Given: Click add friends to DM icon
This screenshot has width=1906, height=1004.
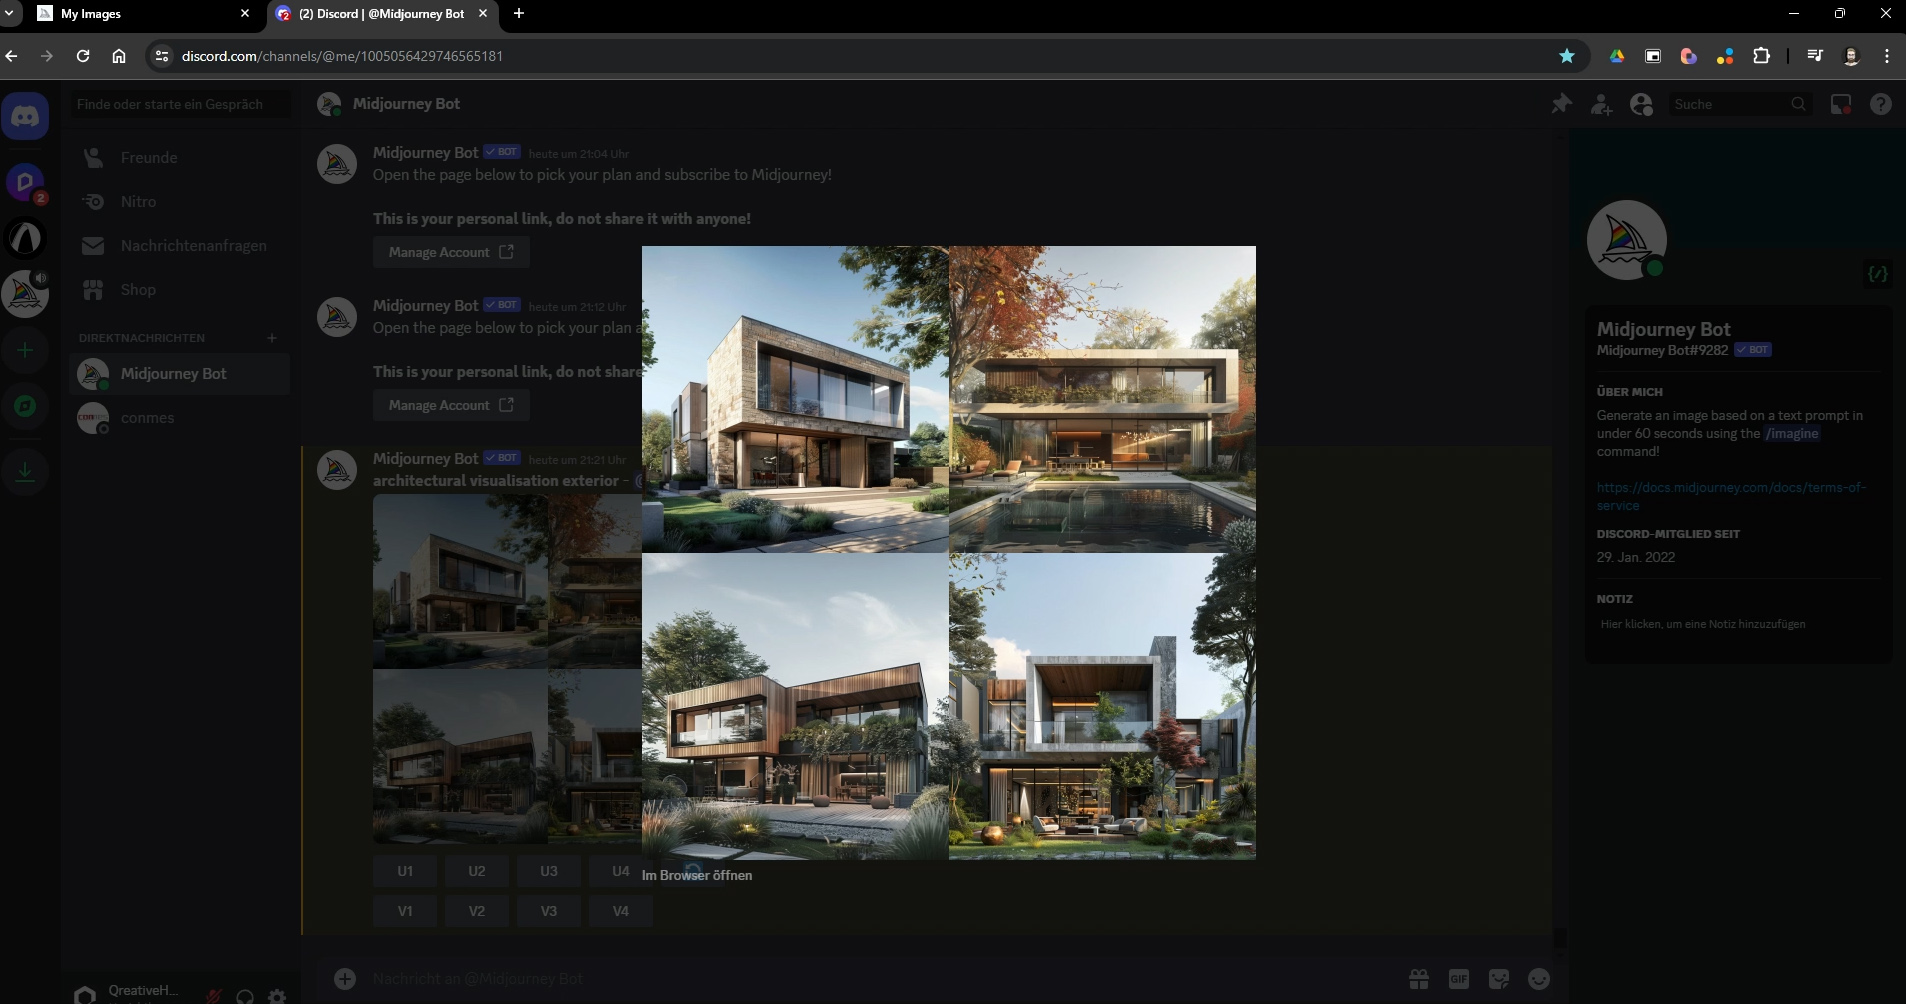Looking at the screenshot, I should (x=1601, y=104).
